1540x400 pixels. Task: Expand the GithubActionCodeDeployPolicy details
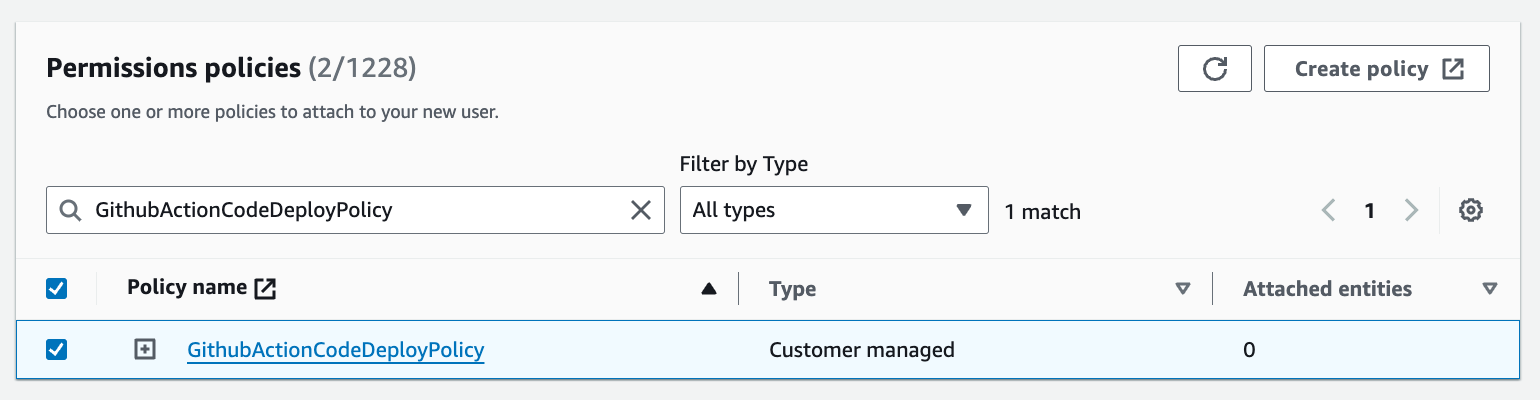click(x=146, y=350)
